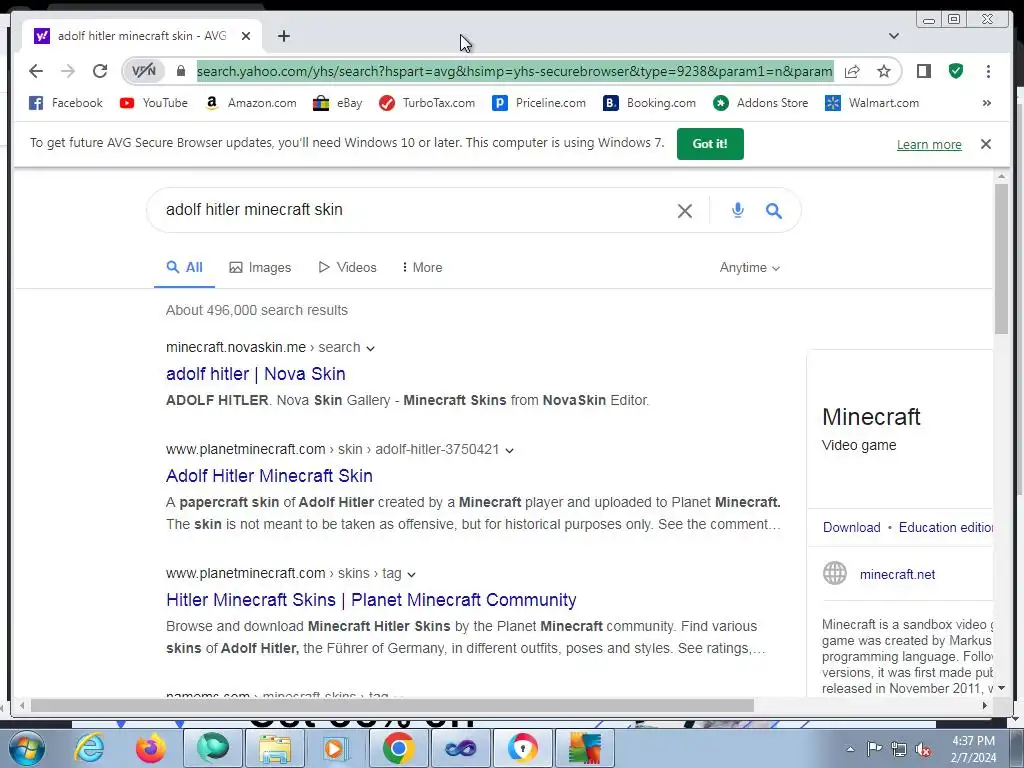Launch Internet Explorer from the taskbar
The height and width of the screenshot is (768, 1024).
pos(89,748)
